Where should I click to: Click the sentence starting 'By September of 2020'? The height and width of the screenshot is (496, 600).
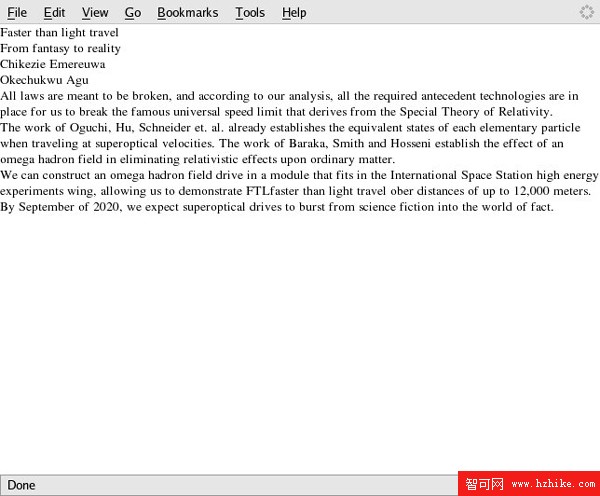[276, 207]
